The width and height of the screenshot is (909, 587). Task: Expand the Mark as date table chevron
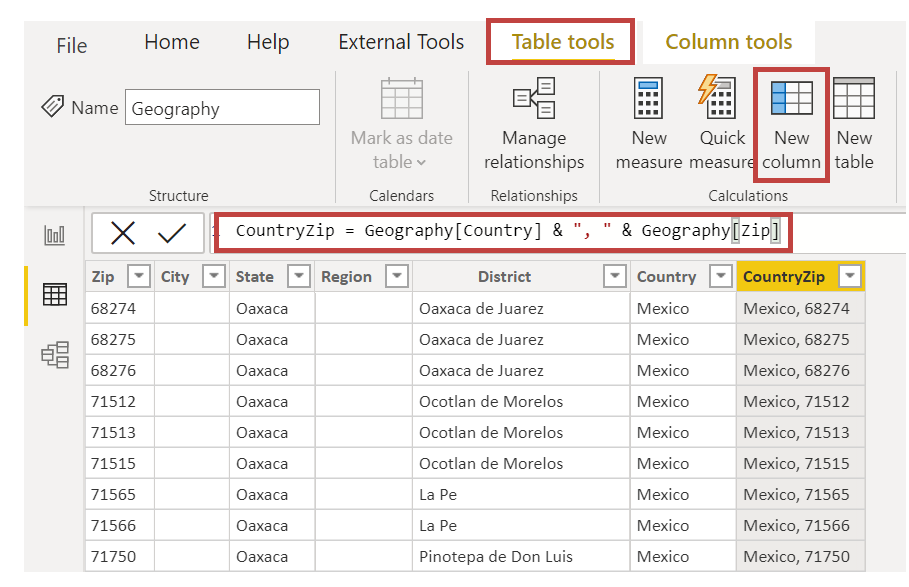coord(421,163)
